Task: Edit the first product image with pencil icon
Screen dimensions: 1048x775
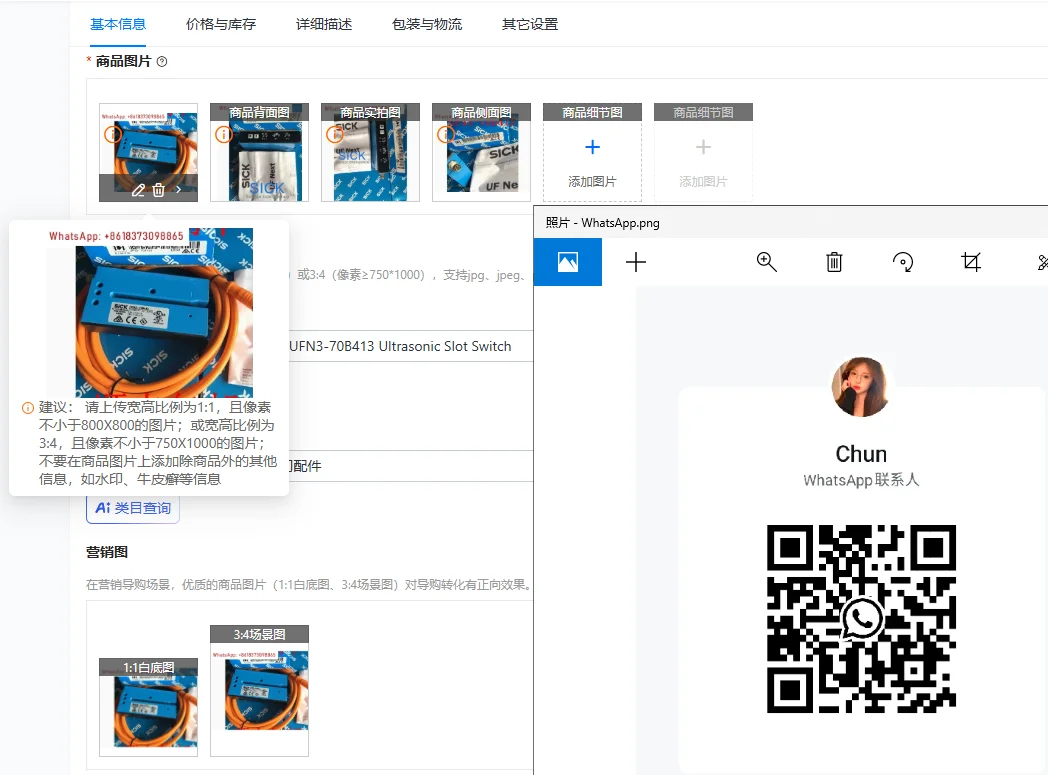Action: pos(138,190)
